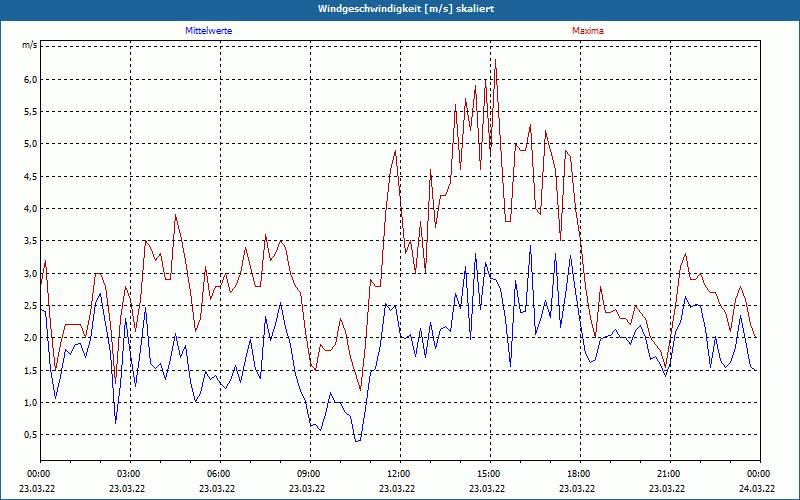This screenshot has height=500, width=800.
Task: Click the 1,5 y-axis value
Action: pyautogui.click(x=31, y=370)
